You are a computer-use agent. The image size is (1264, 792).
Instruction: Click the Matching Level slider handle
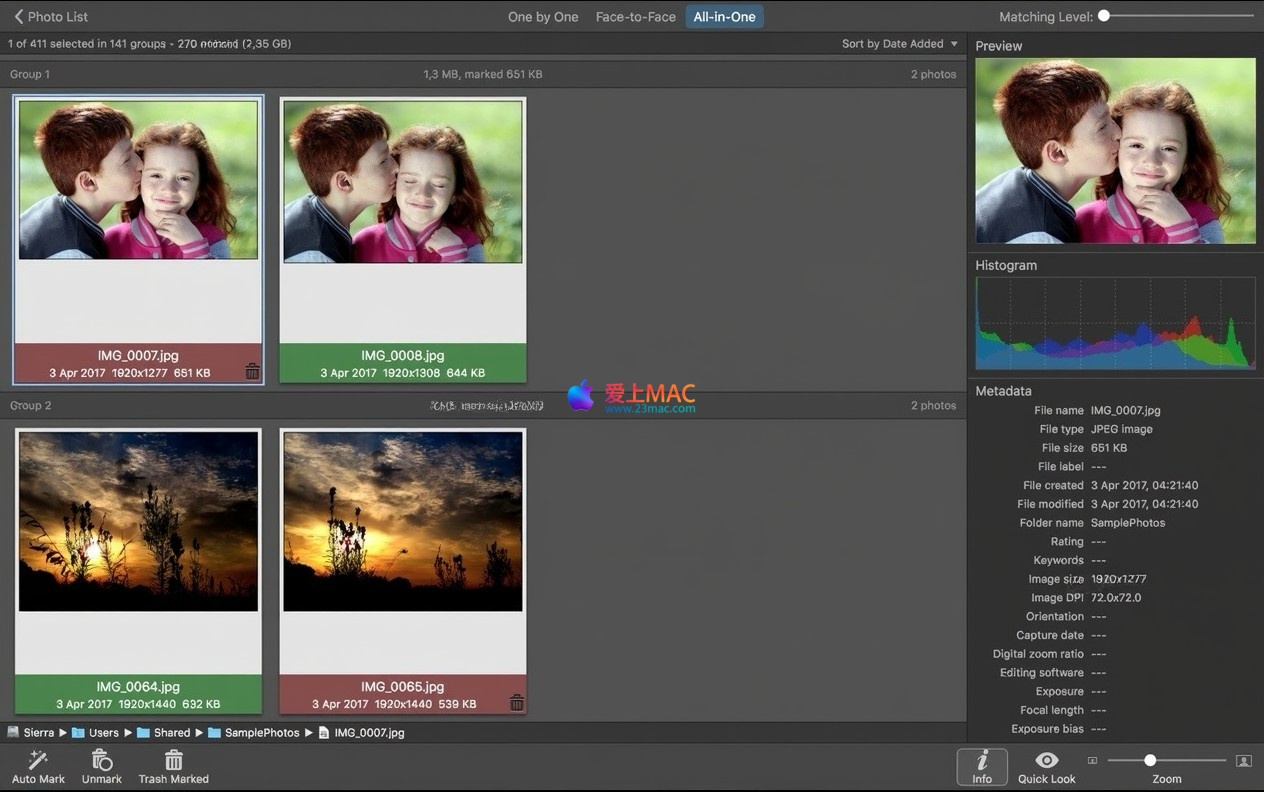(1104, 16)
